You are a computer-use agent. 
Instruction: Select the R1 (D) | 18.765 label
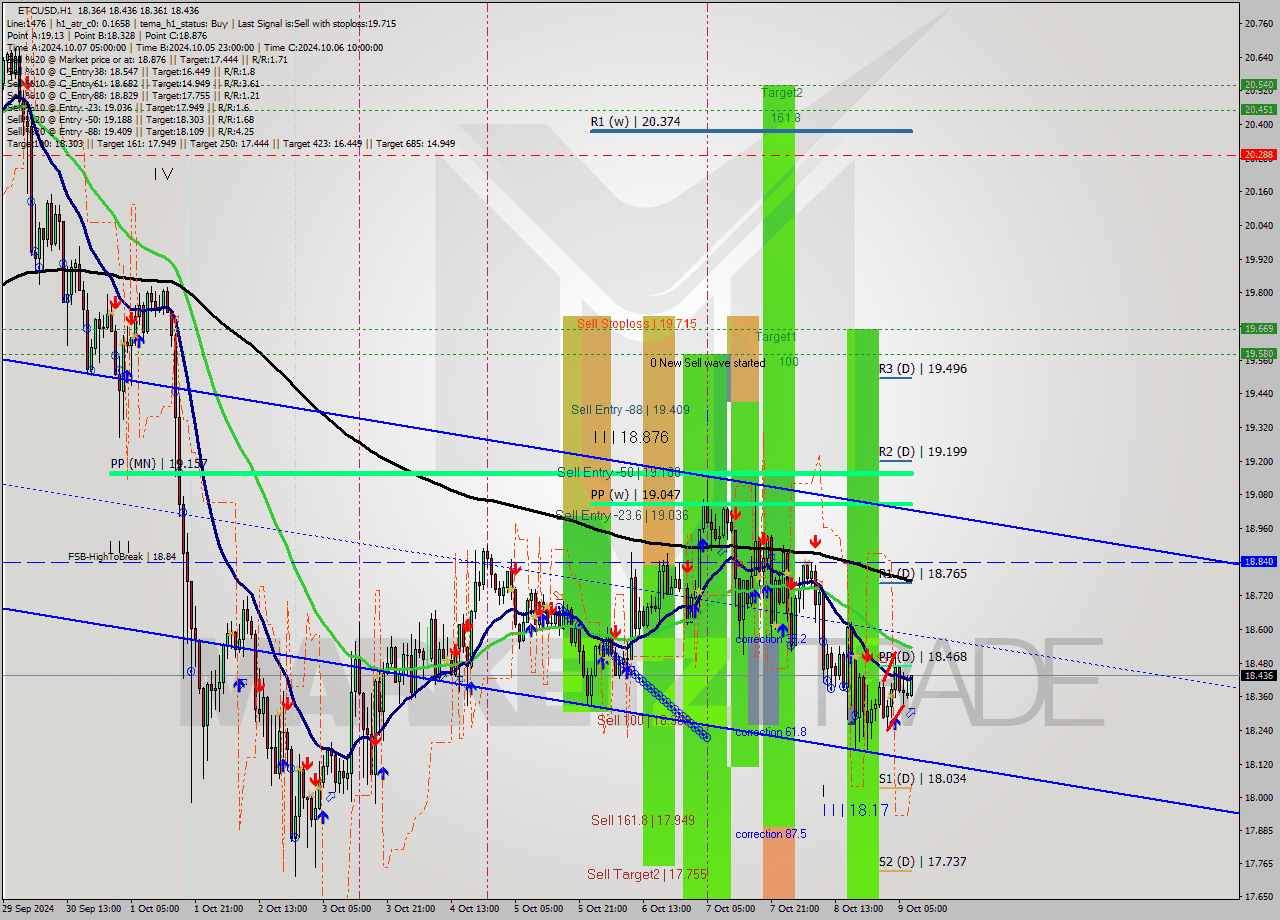click(923, 574)
